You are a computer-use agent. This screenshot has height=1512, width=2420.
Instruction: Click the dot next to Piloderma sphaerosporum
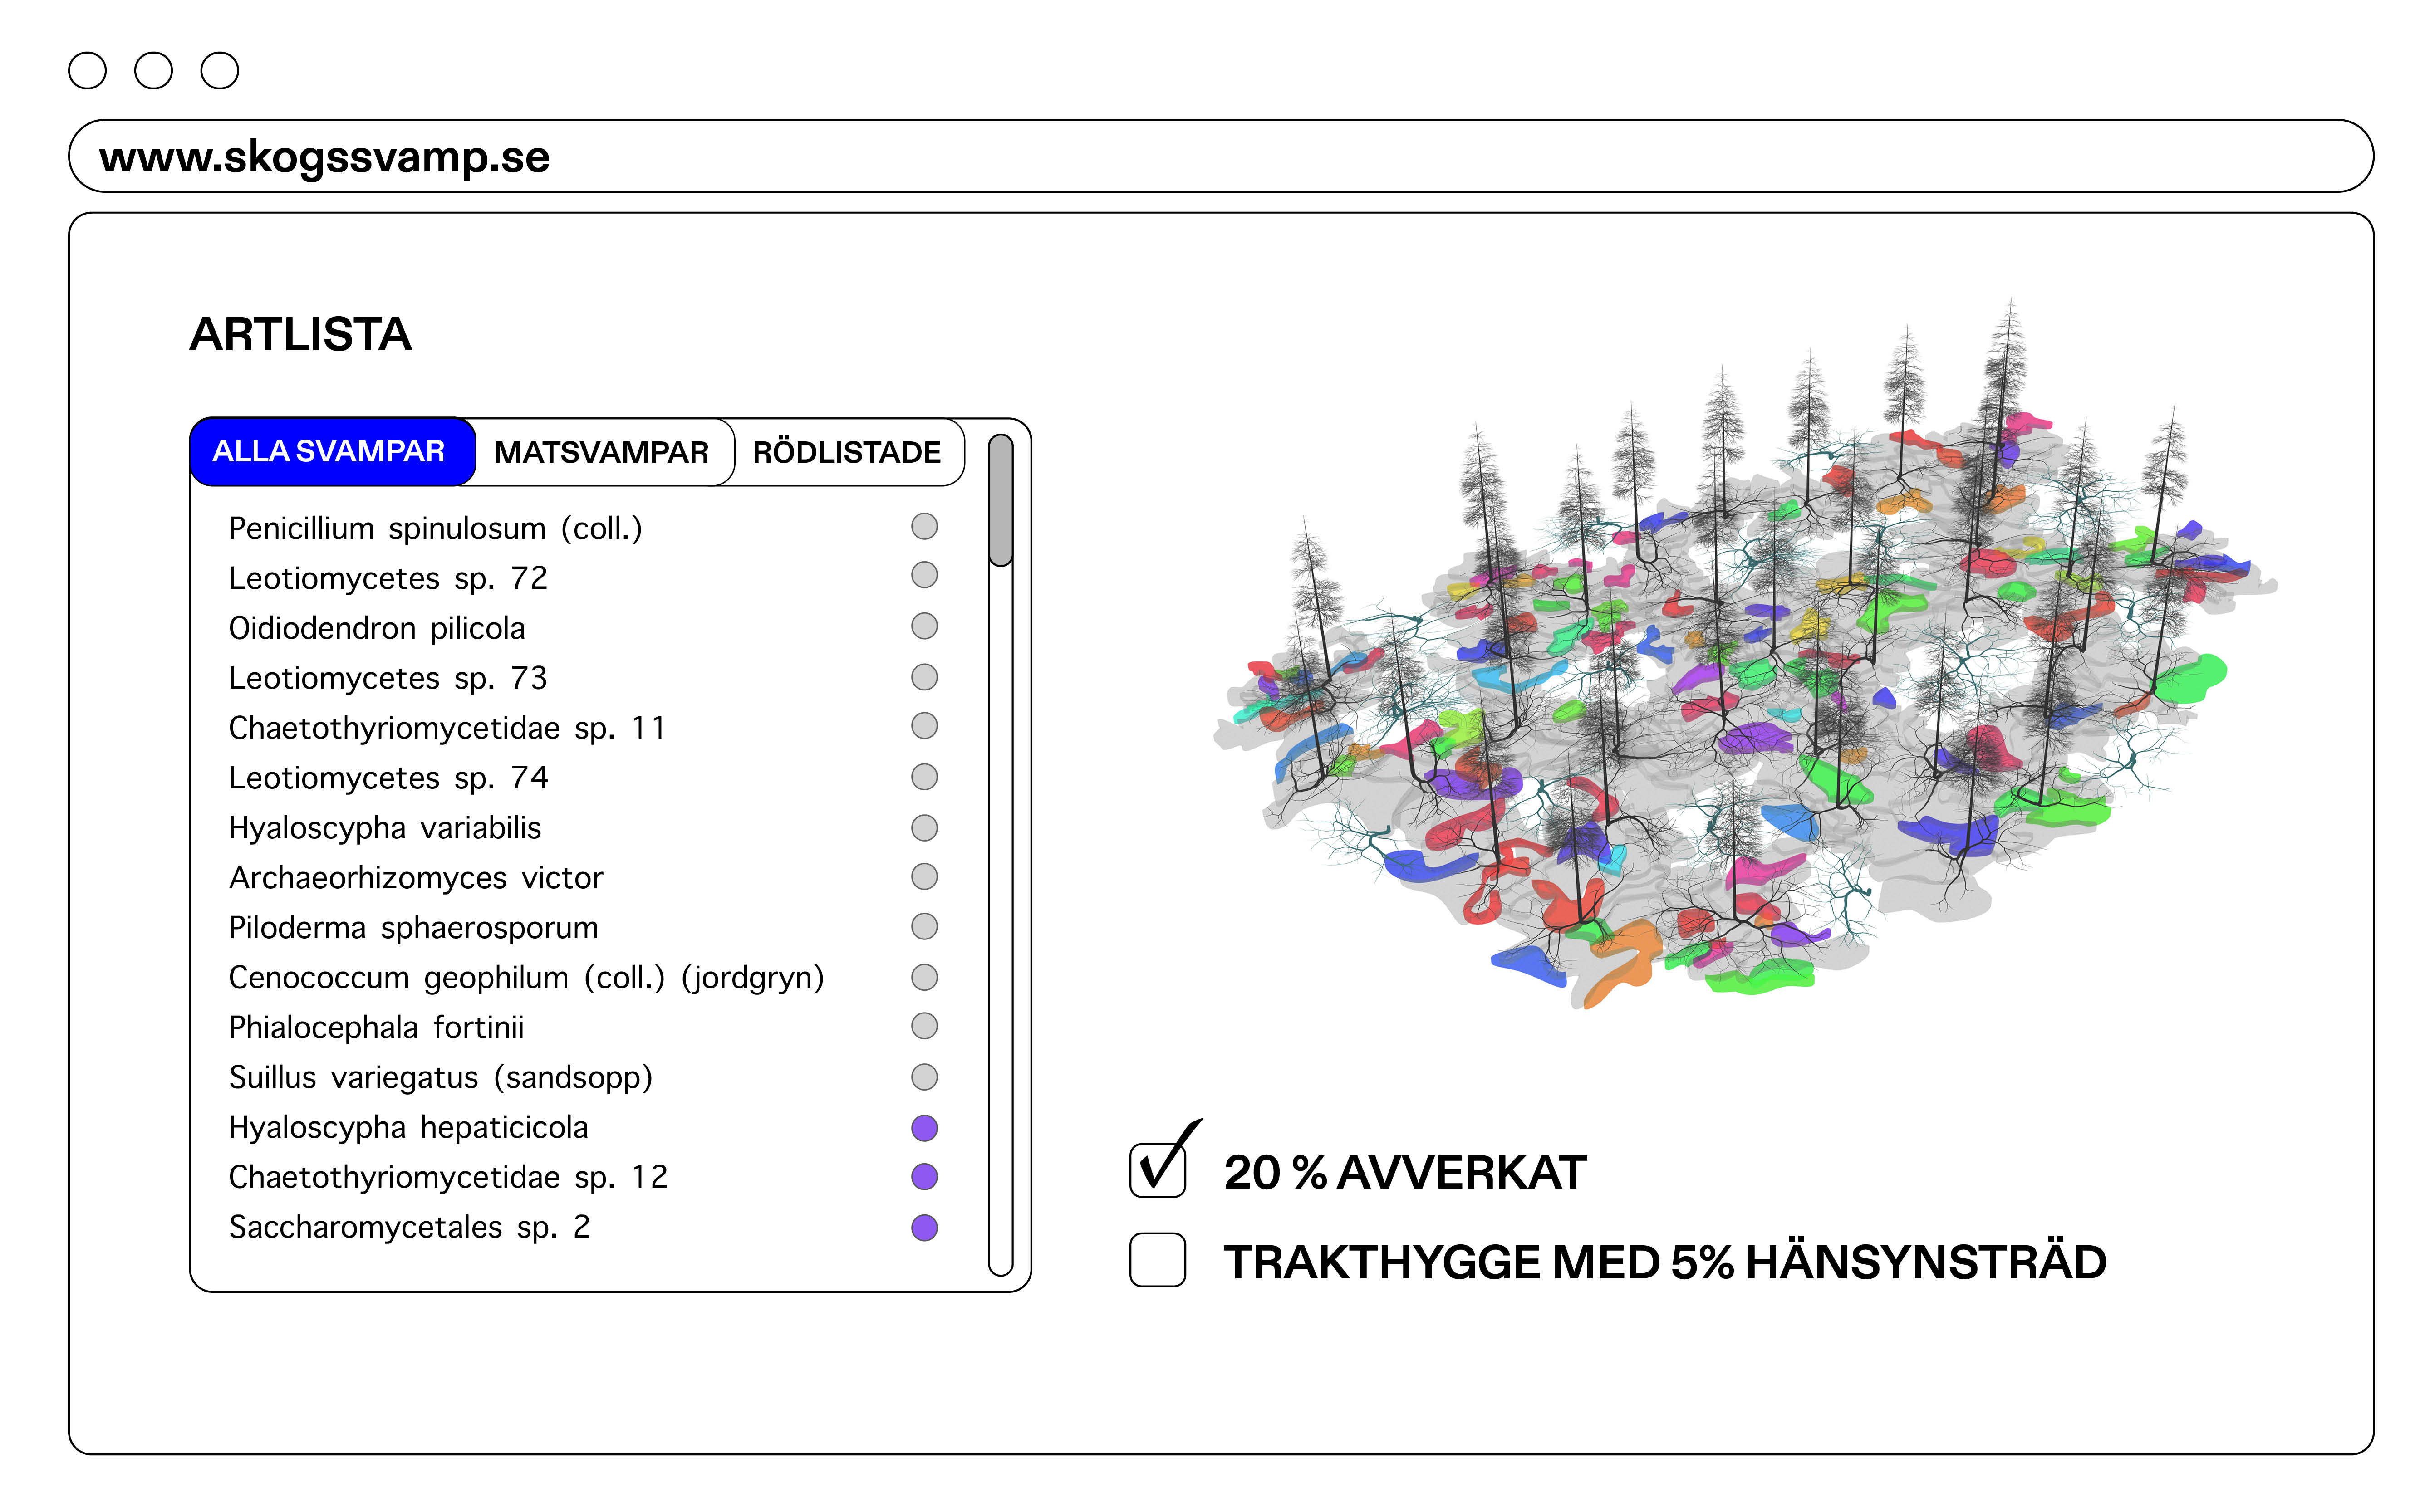[x=924, y=926]
